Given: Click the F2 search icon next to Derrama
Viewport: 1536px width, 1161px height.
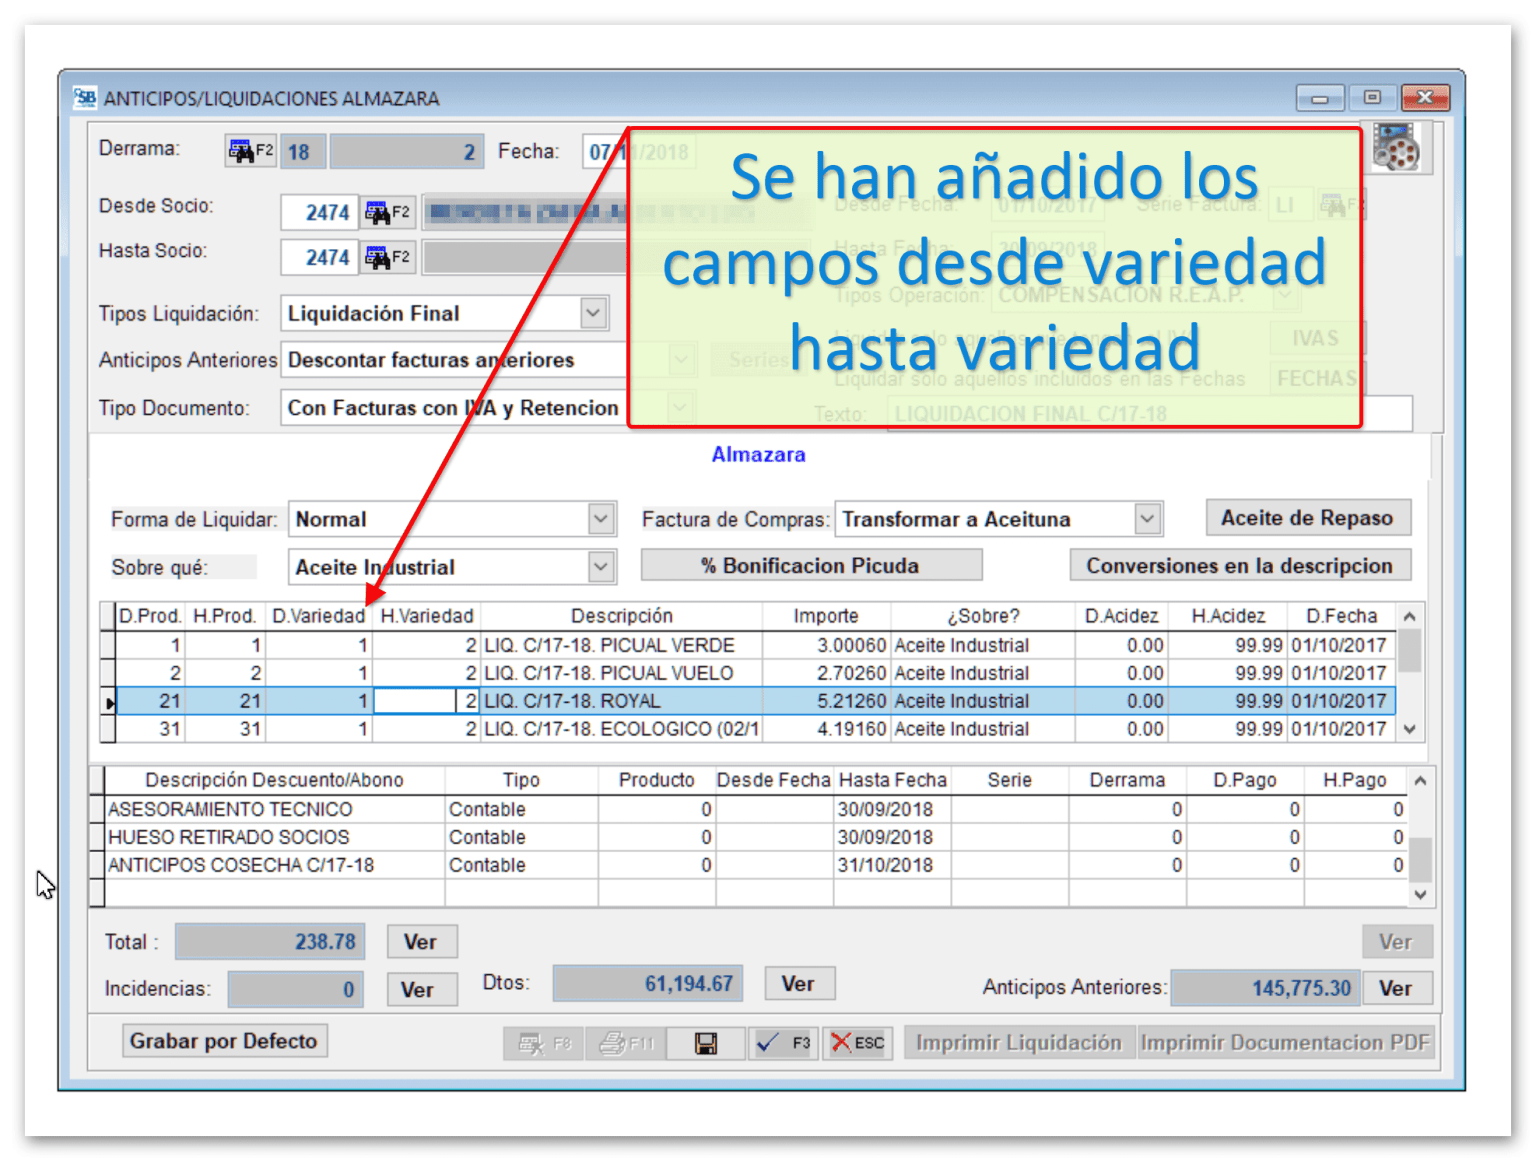Looking at the screenshot, I should pyautogui.click(x=250, y=150).
